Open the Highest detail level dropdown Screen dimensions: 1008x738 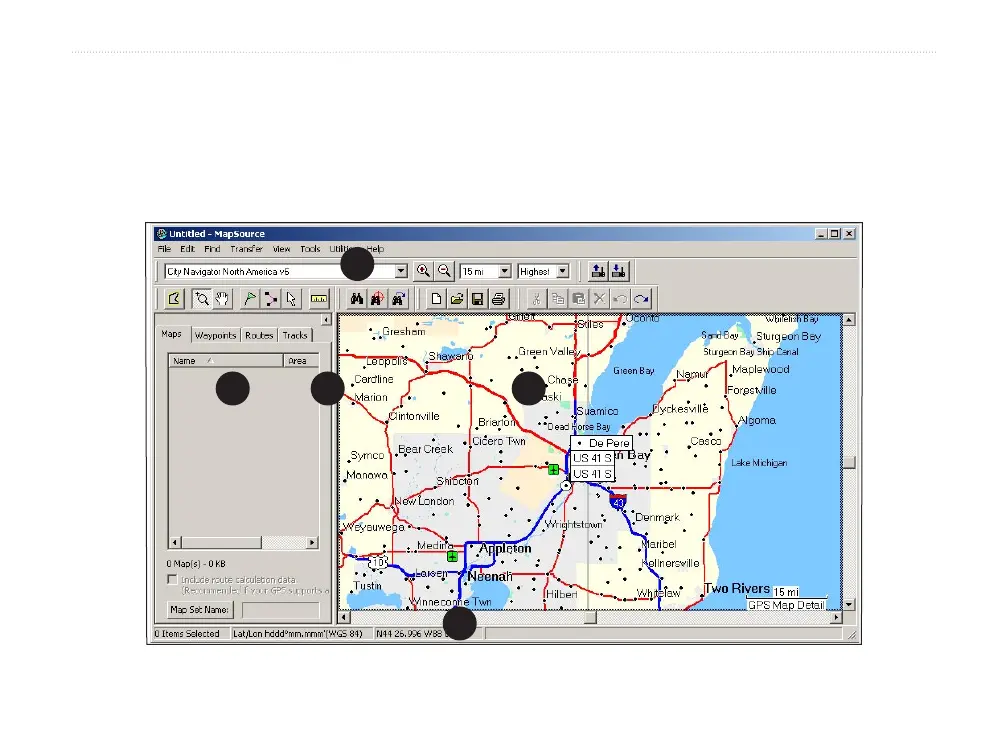coord(563,271)
